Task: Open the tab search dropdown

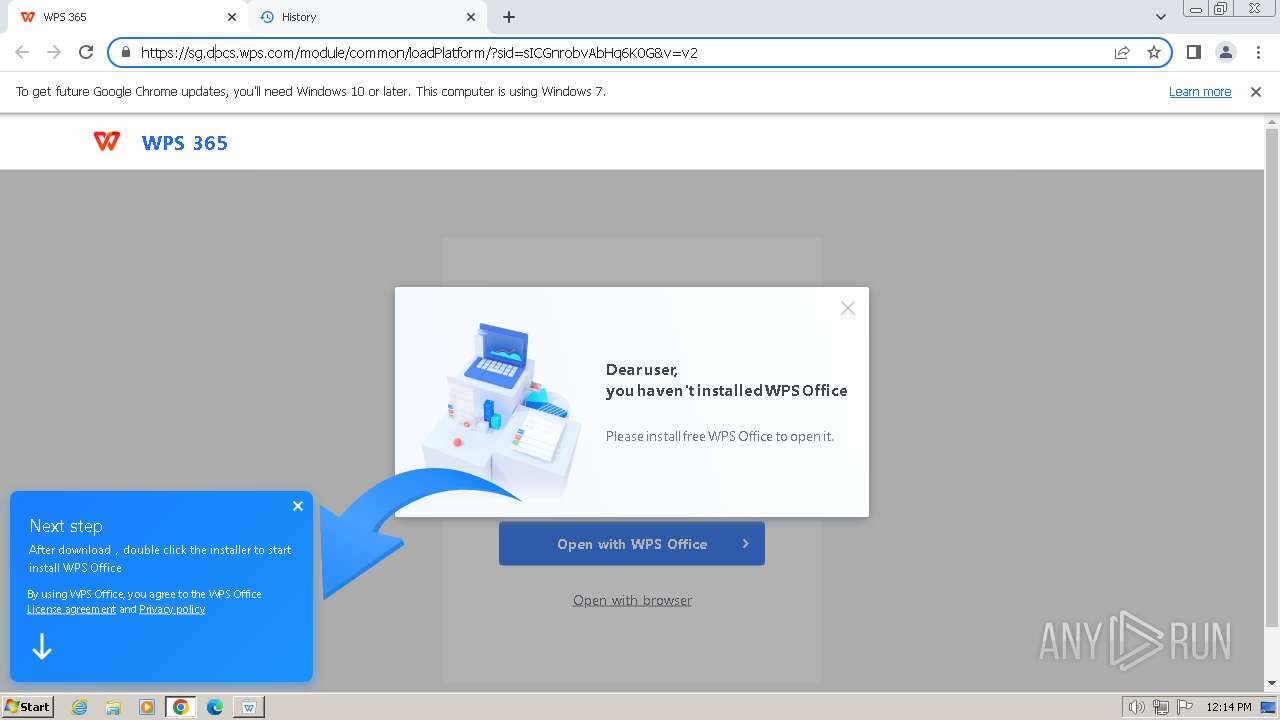Action: click(1161, 17)
